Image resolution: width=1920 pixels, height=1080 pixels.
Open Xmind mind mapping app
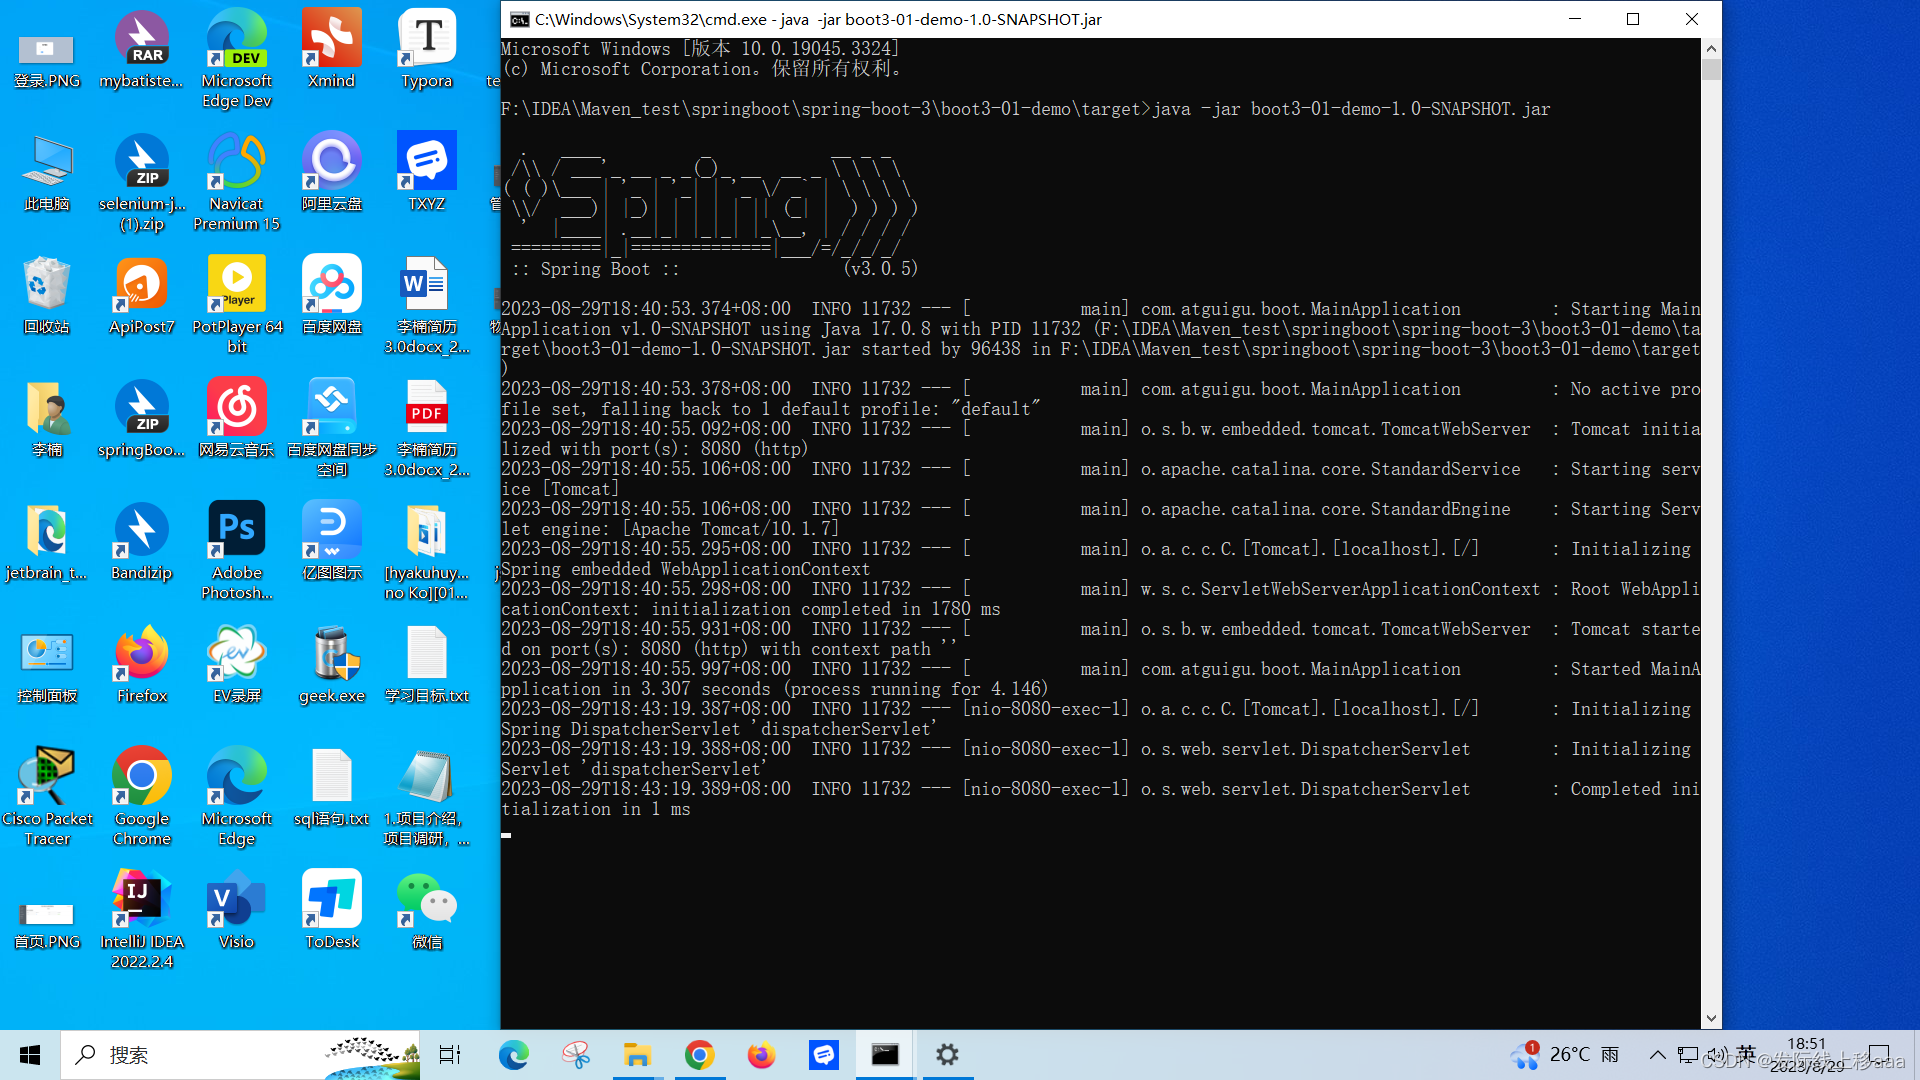tap(331, 37)
